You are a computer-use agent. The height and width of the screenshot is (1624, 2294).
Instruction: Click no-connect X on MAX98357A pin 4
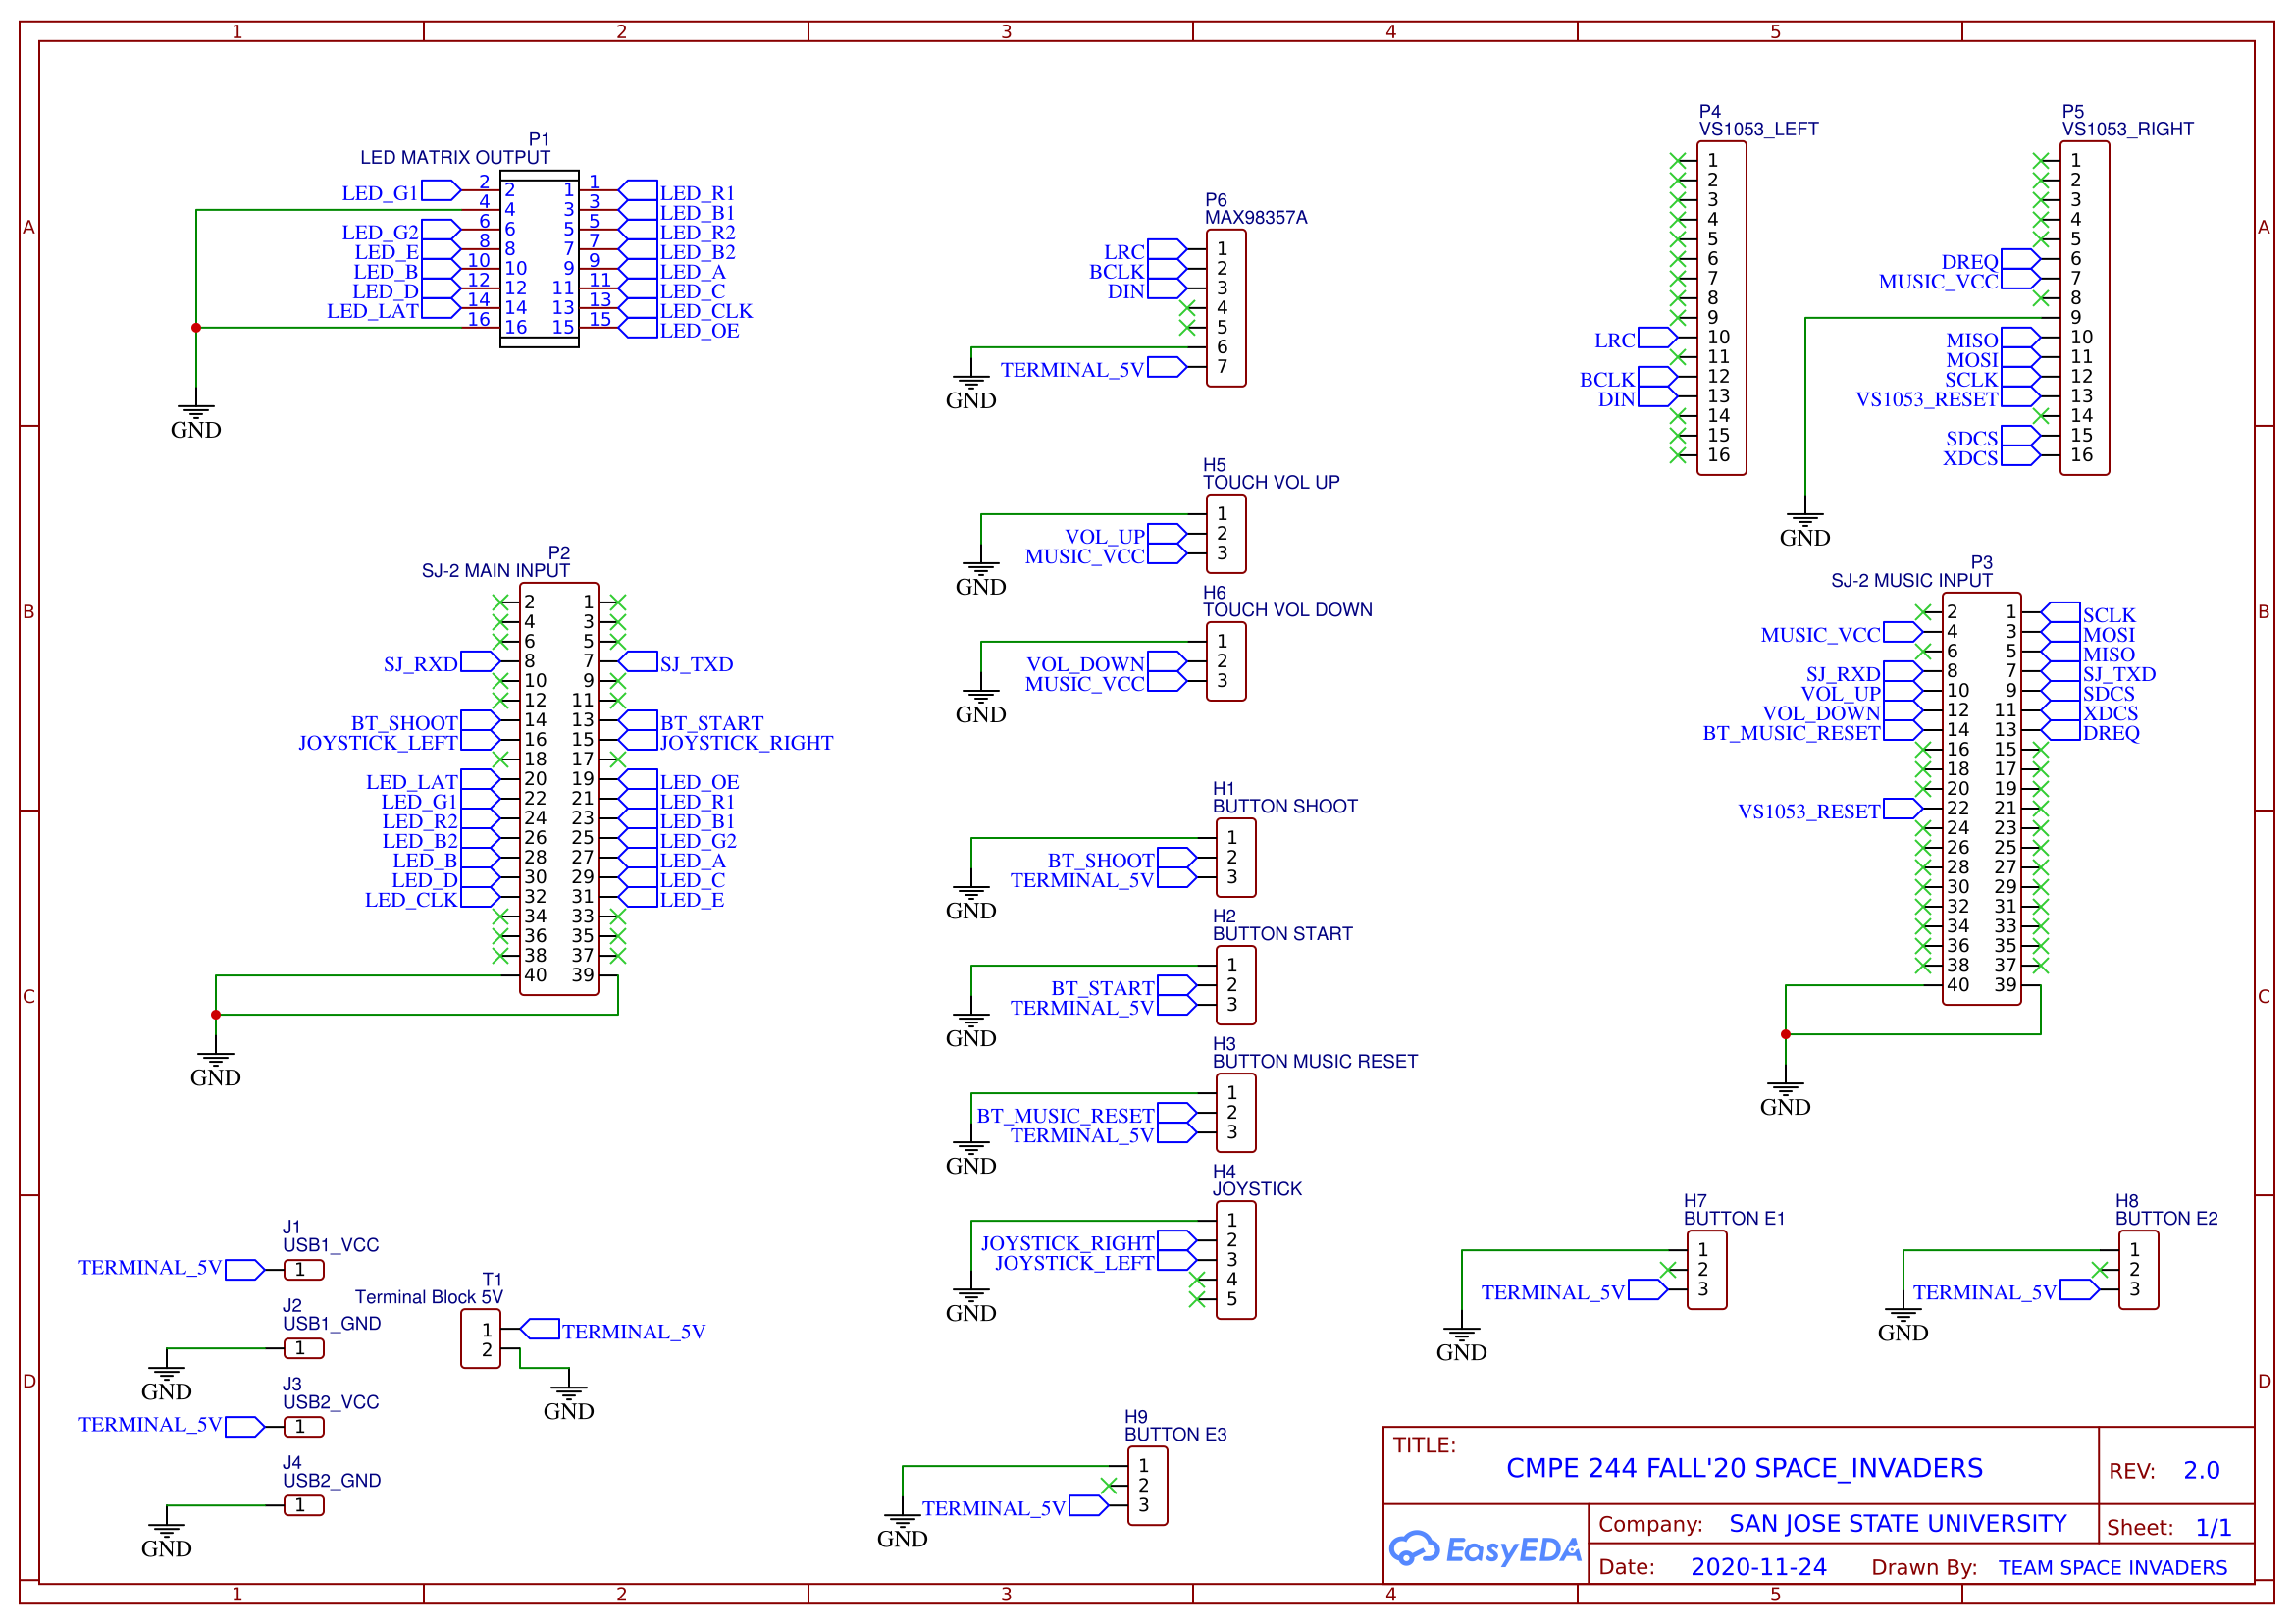tap(1187, 308)
